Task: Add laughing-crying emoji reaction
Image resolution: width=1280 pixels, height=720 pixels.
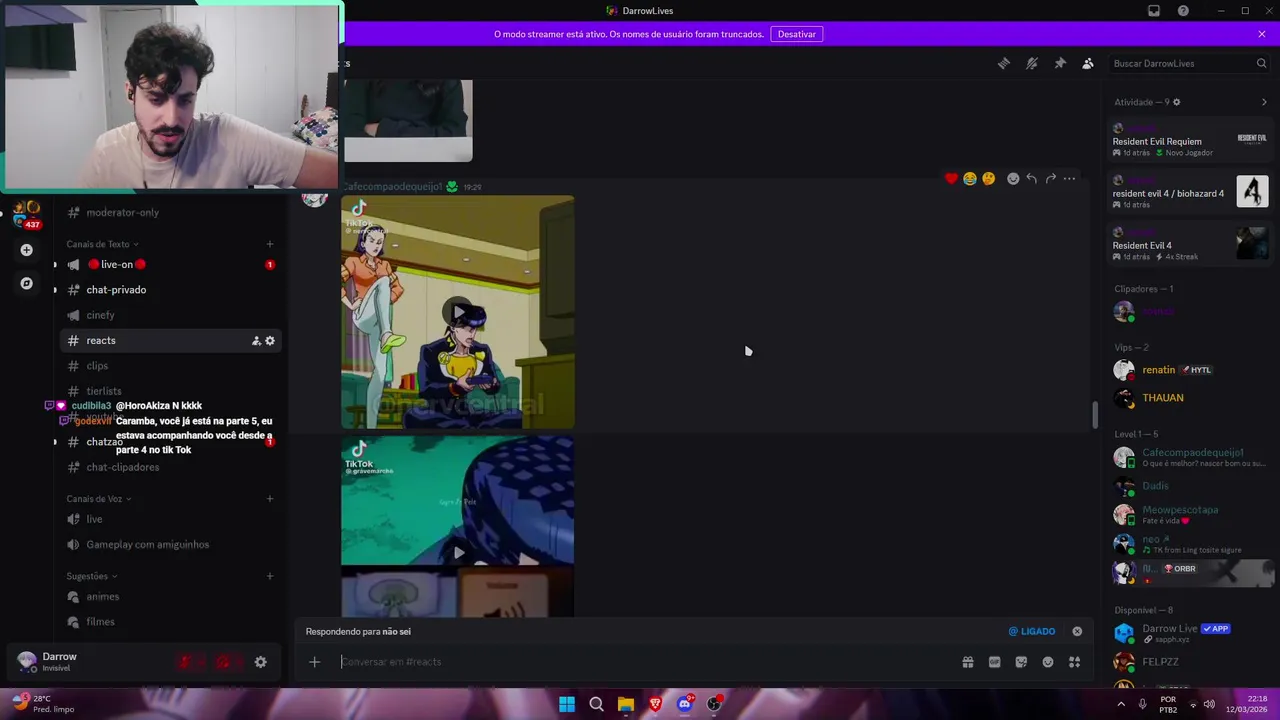Action: (x=970, y=178)
